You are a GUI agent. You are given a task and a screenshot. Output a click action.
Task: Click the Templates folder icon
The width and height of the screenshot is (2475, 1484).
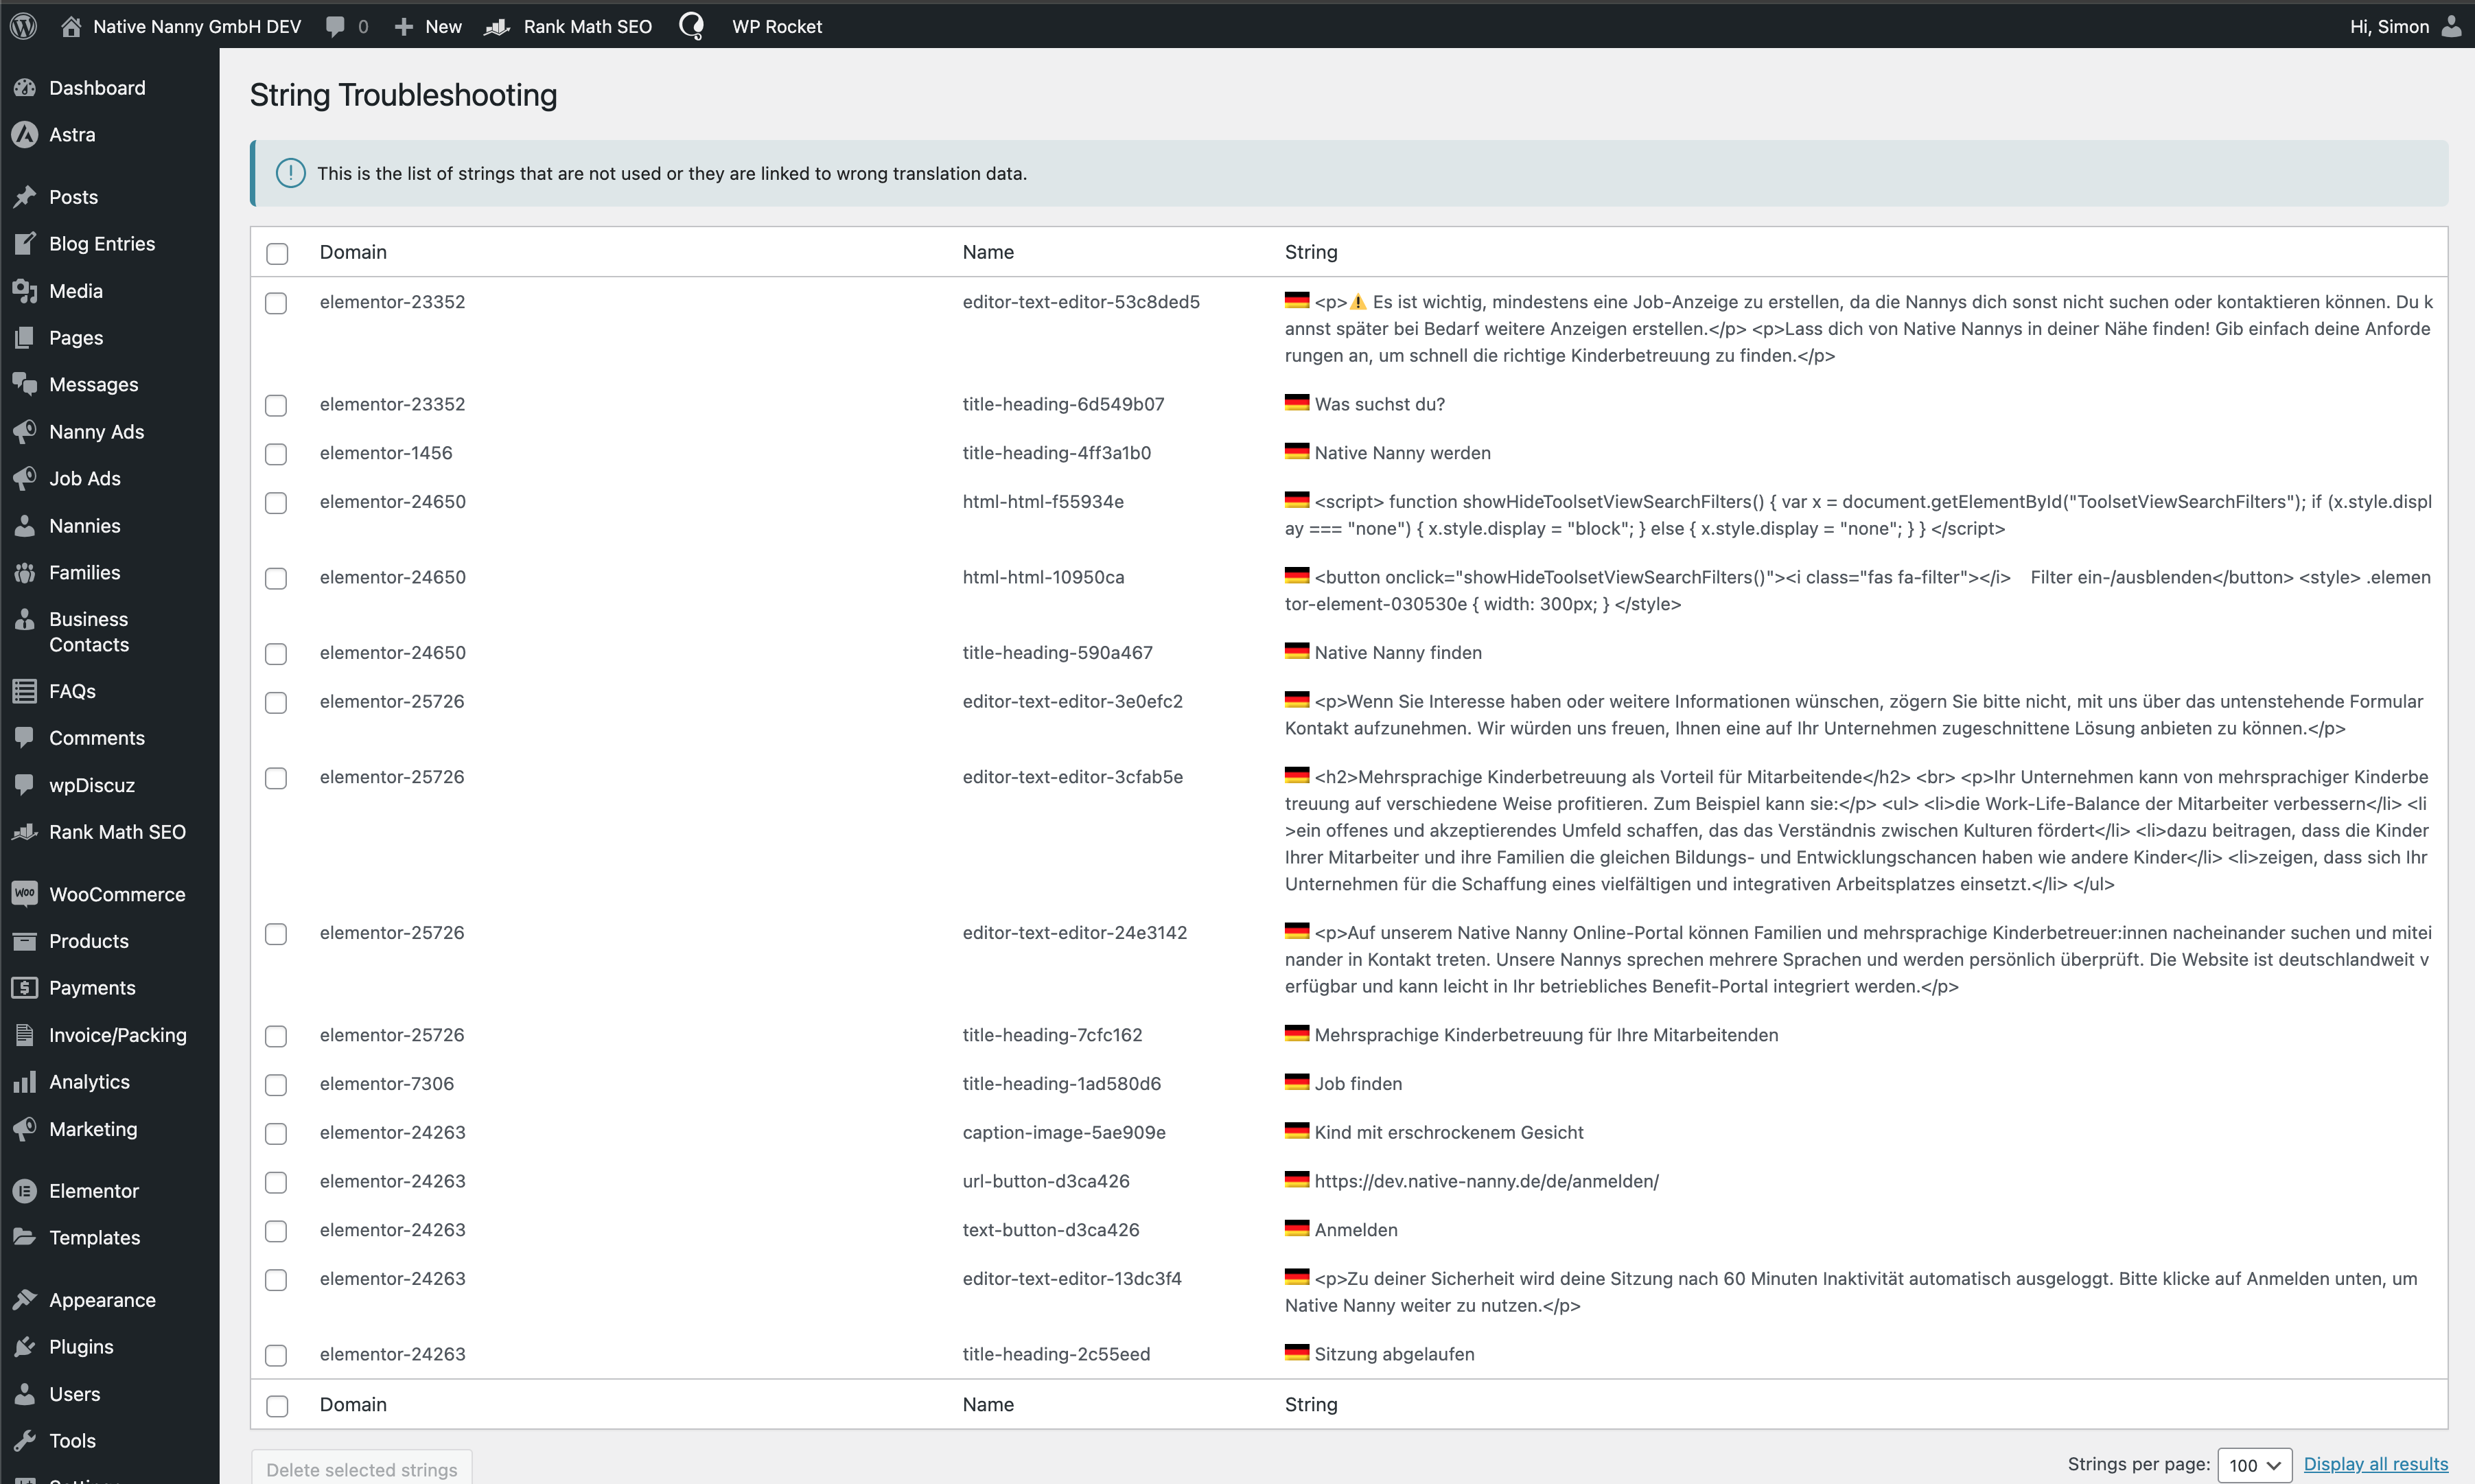click(x=25, y=1238)
